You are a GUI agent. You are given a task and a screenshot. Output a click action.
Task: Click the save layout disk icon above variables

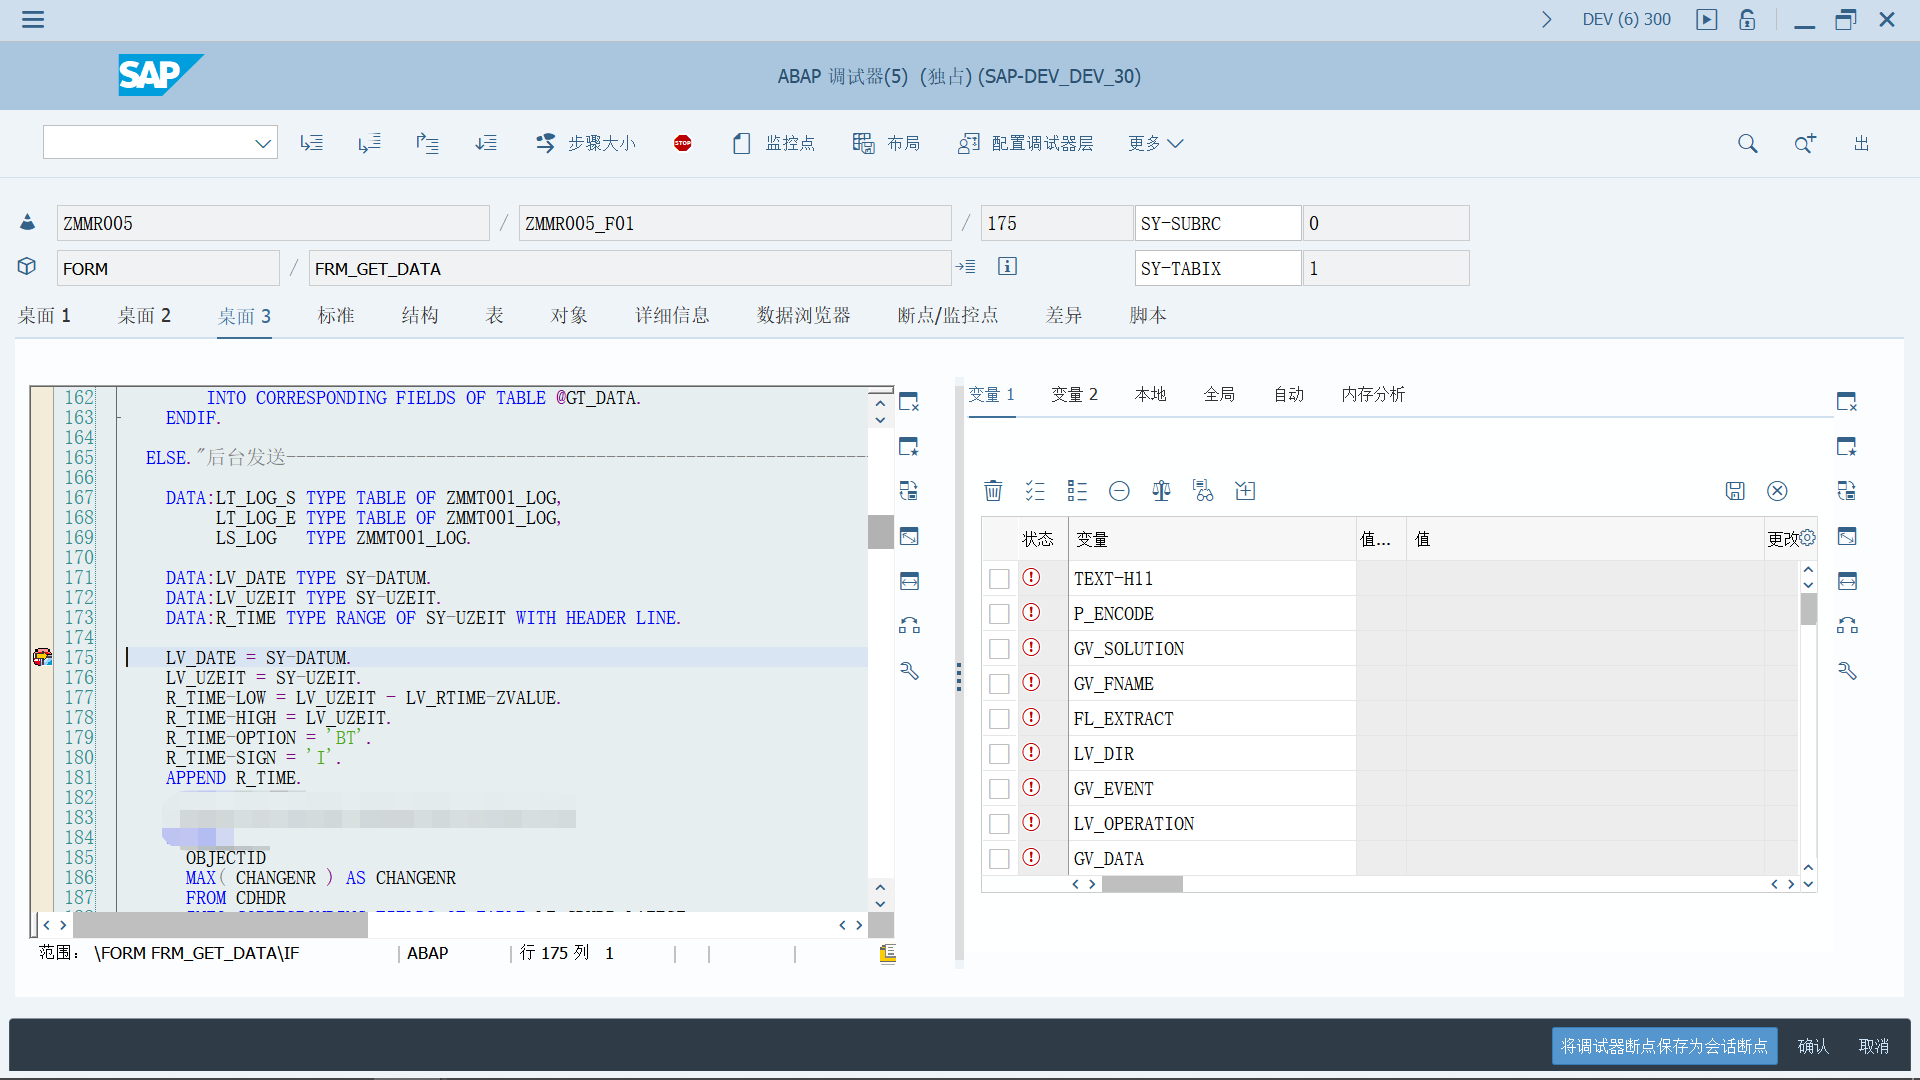click(x=1735, y=491)
